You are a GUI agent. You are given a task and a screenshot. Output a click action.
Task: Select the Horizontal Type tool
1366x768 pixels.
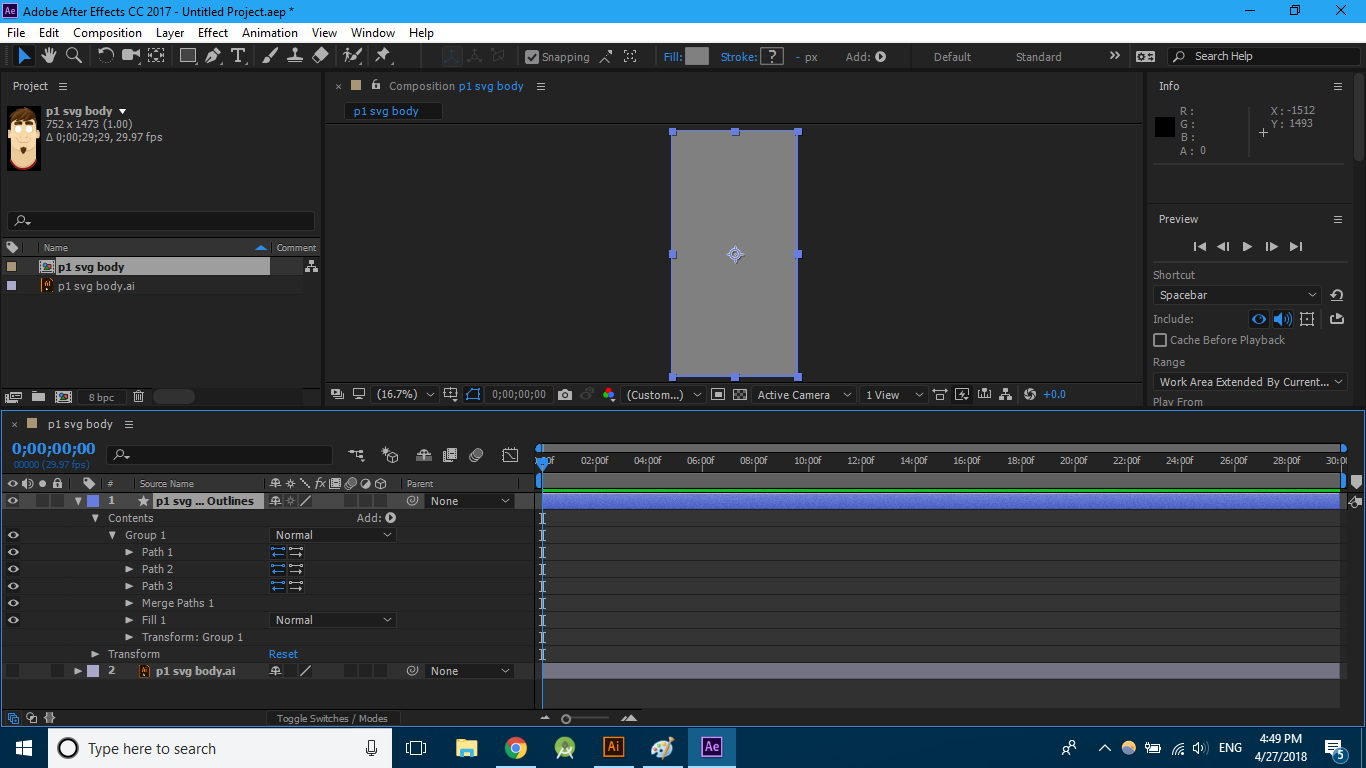pyautogui.click(x=238, y=56)
